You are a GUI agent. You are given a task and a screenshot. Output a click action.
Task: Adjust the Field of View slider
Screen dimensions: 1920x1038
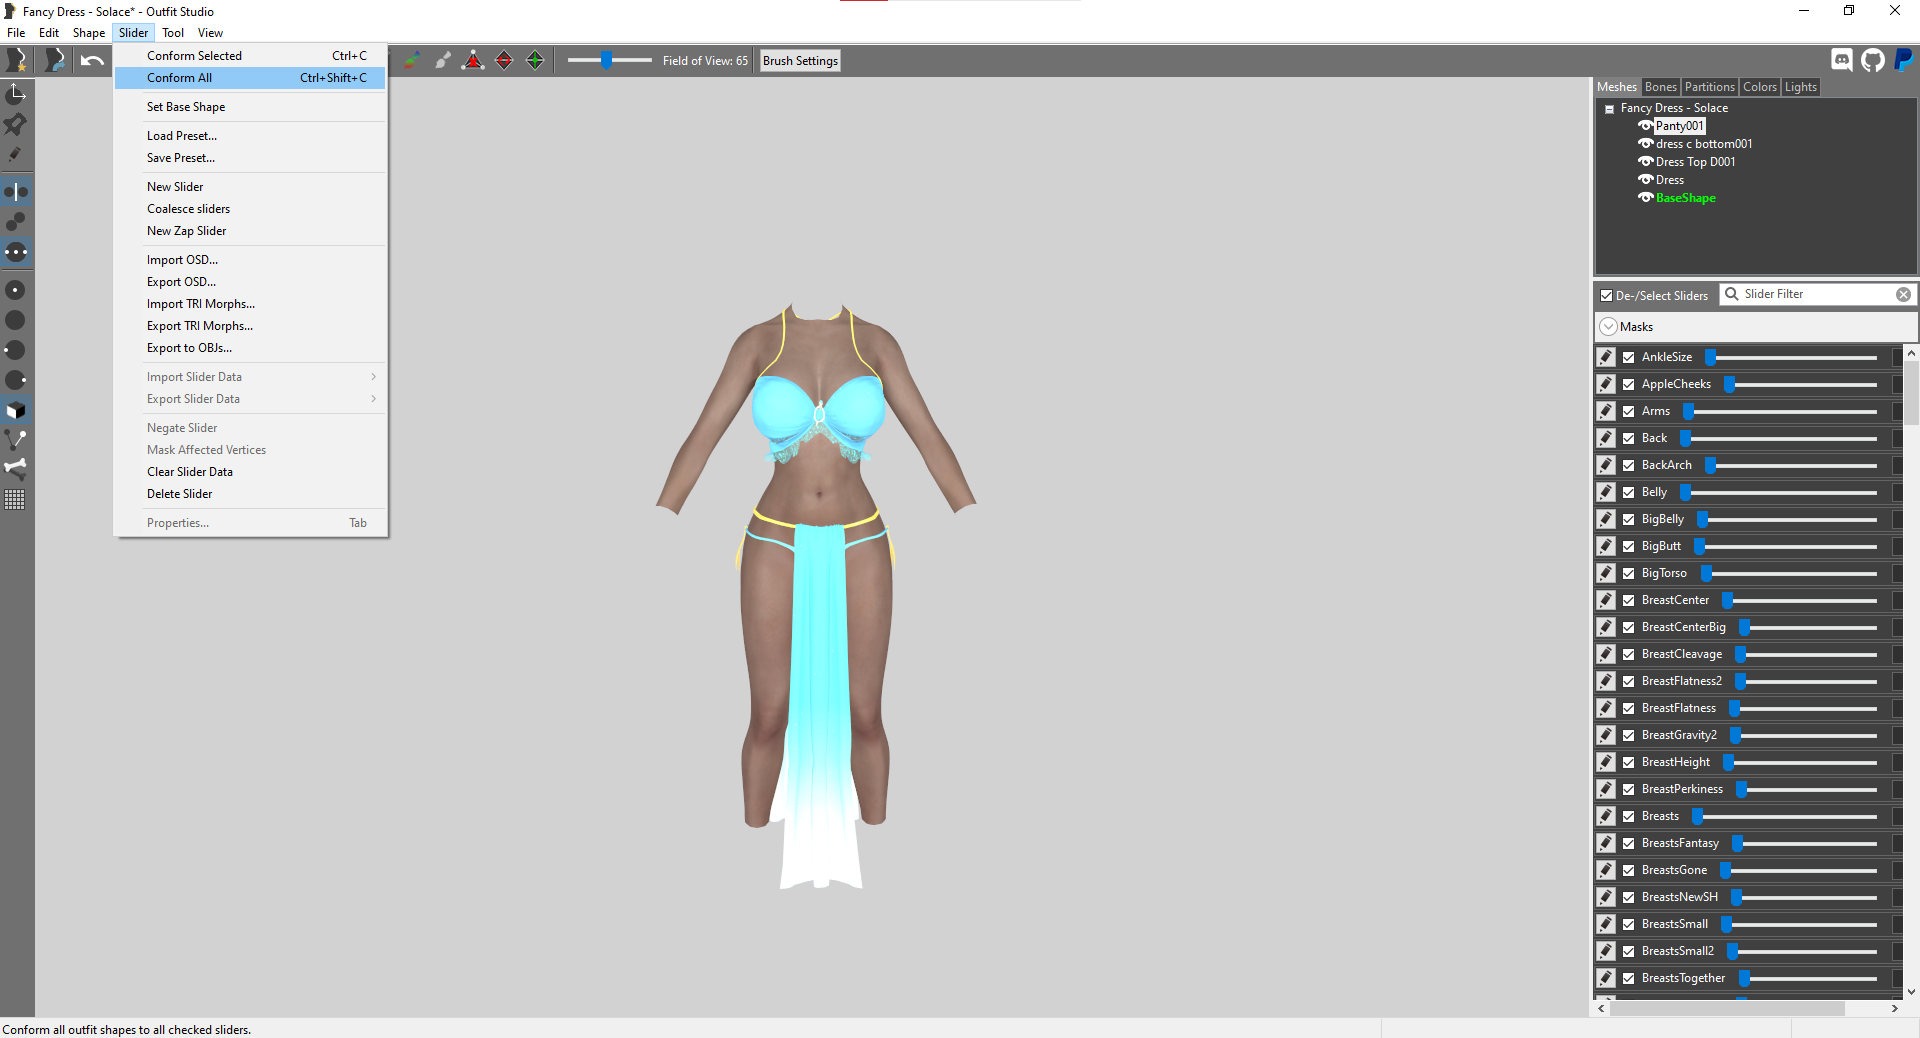[609, 61]
